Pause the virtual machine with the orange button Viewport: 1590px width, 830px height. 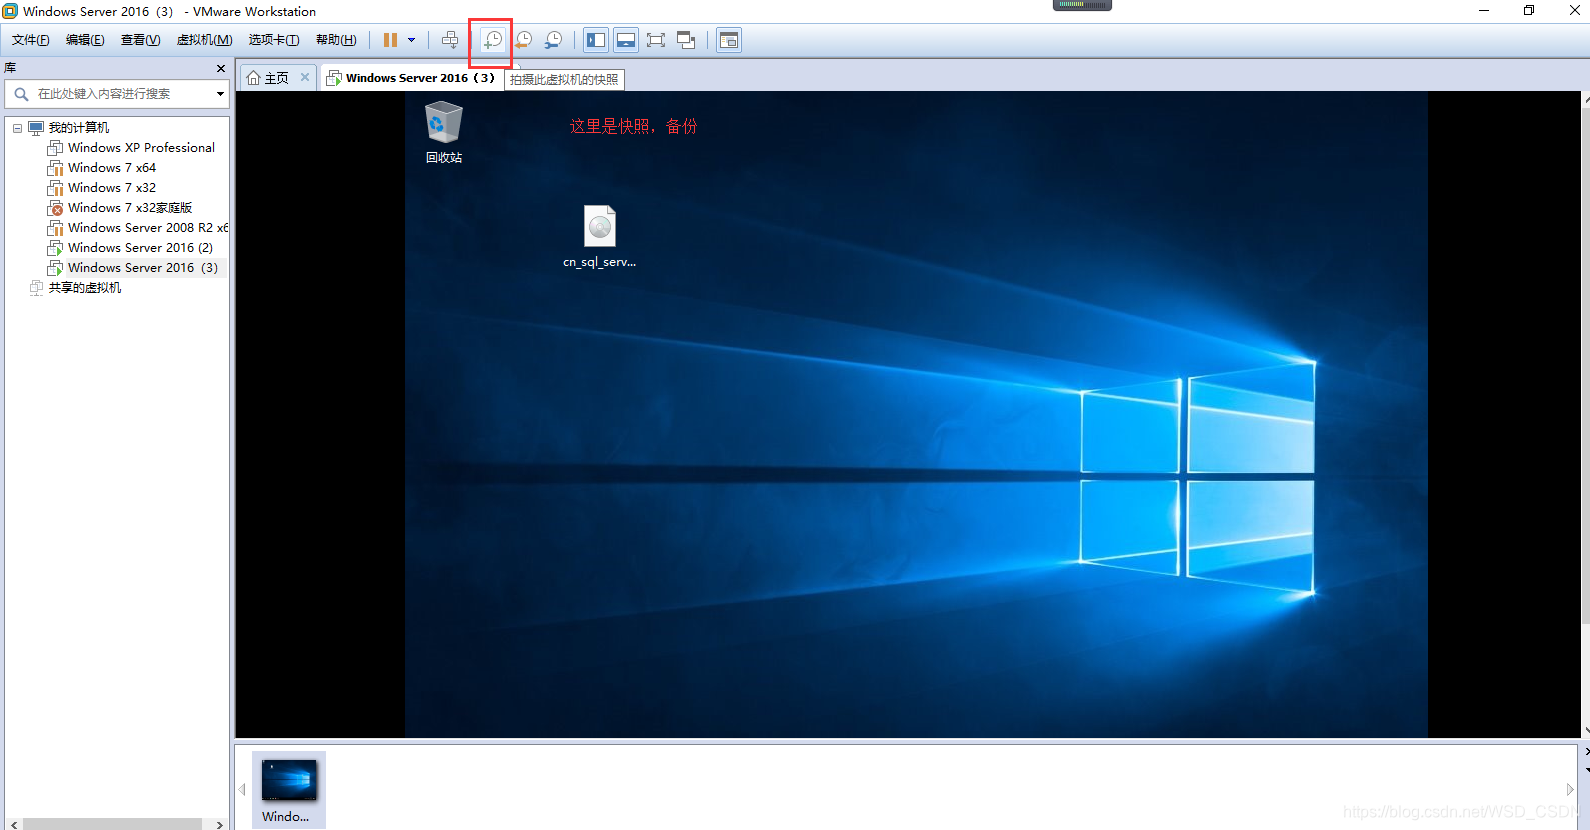coord(390,40)
